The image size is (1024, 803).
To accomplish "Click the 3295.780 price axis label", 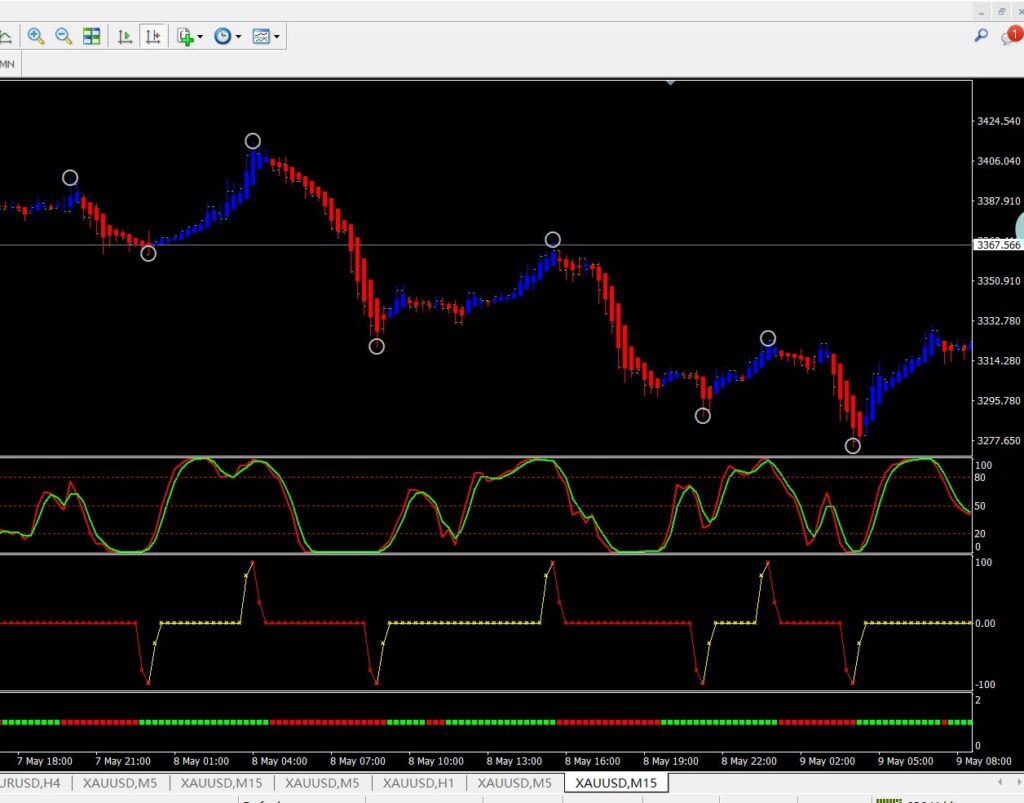I will pyautogui.click(x=998, y=401).
